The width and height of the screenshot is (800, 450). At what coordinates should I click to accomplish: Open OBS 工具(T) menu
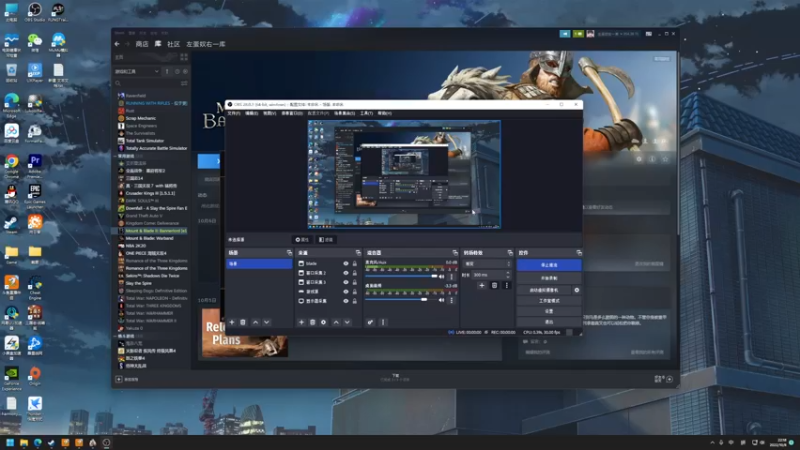[366, 113]
